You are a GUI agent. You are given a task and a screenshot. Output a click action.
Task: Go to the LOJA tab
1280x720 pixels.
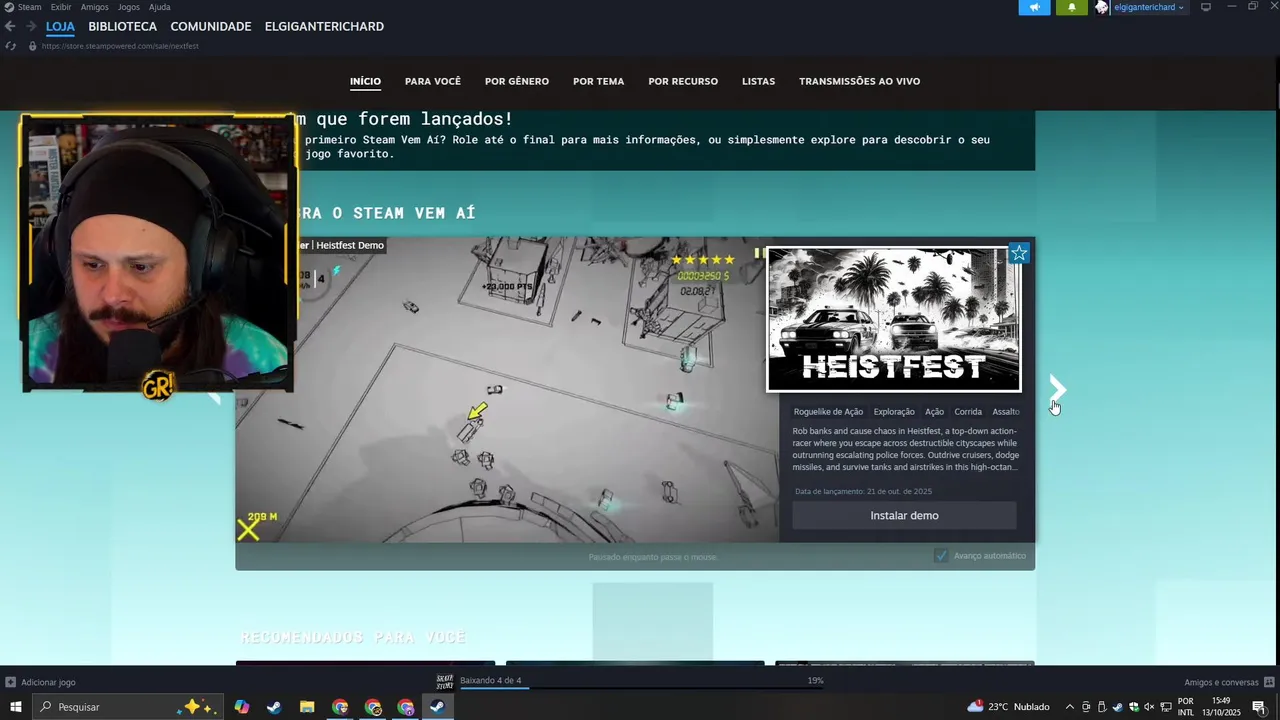(x=60, y=26)
